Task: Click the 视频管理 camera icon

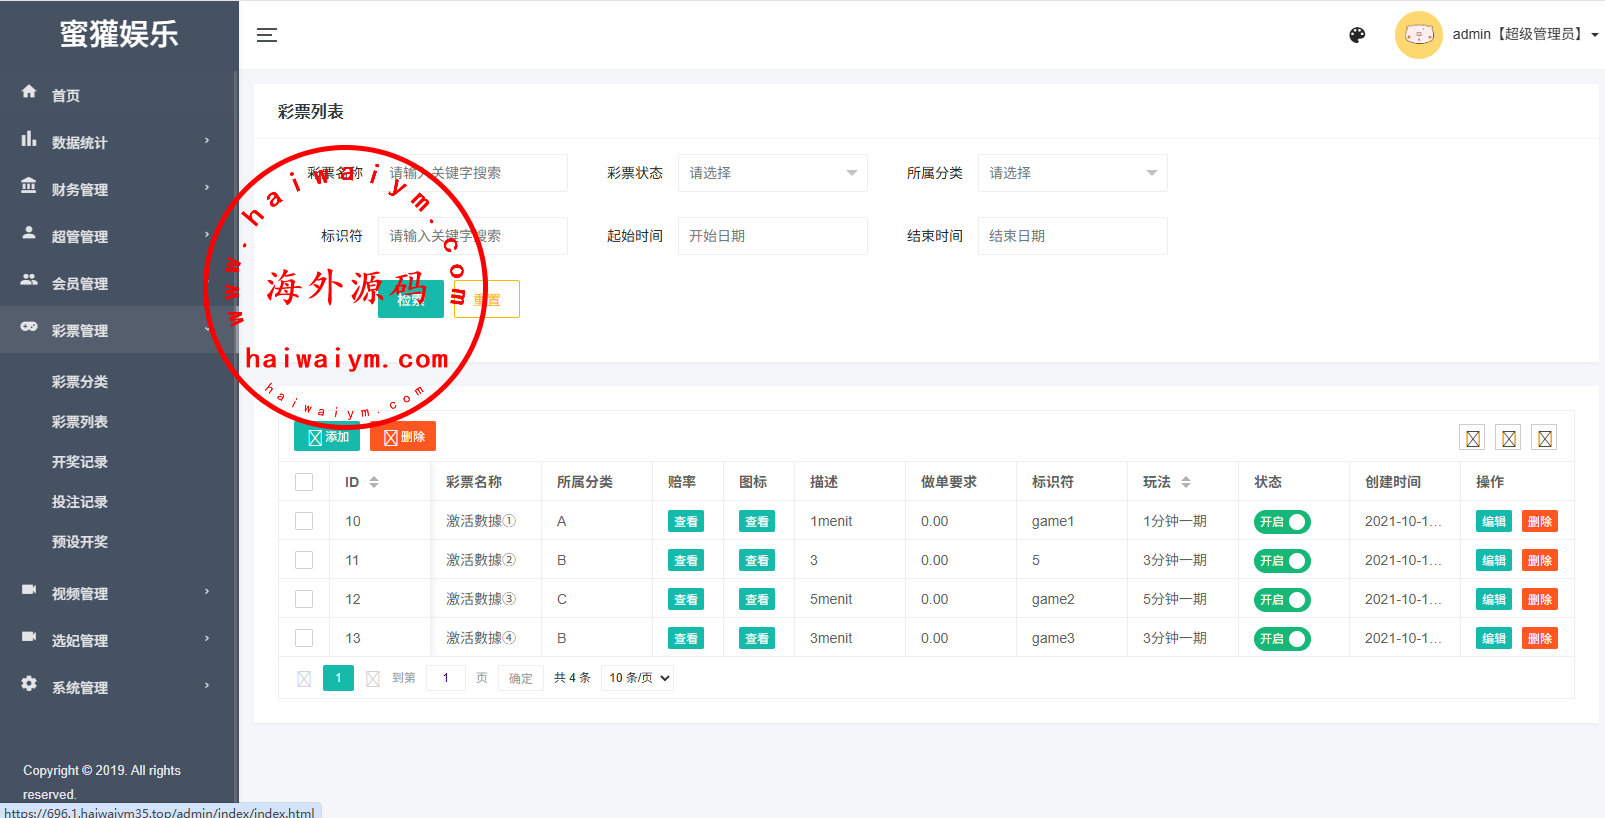Action: click(29, 590)
